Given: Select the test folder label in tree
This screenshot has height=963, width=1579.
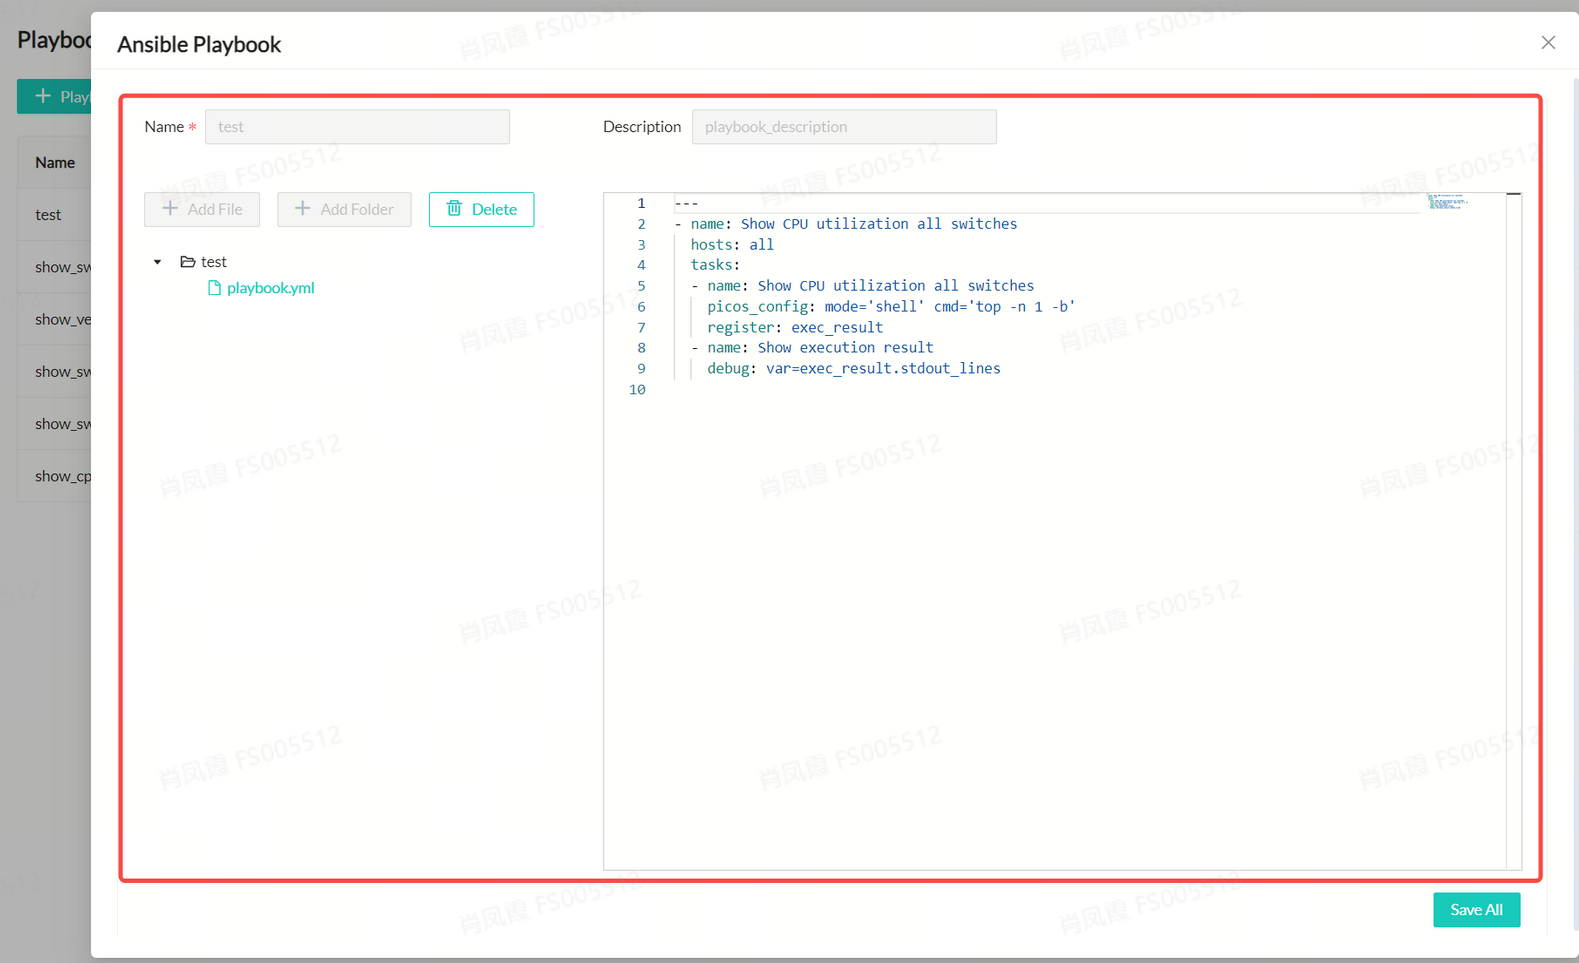Looking at the screenshot, I should point(214,262).
